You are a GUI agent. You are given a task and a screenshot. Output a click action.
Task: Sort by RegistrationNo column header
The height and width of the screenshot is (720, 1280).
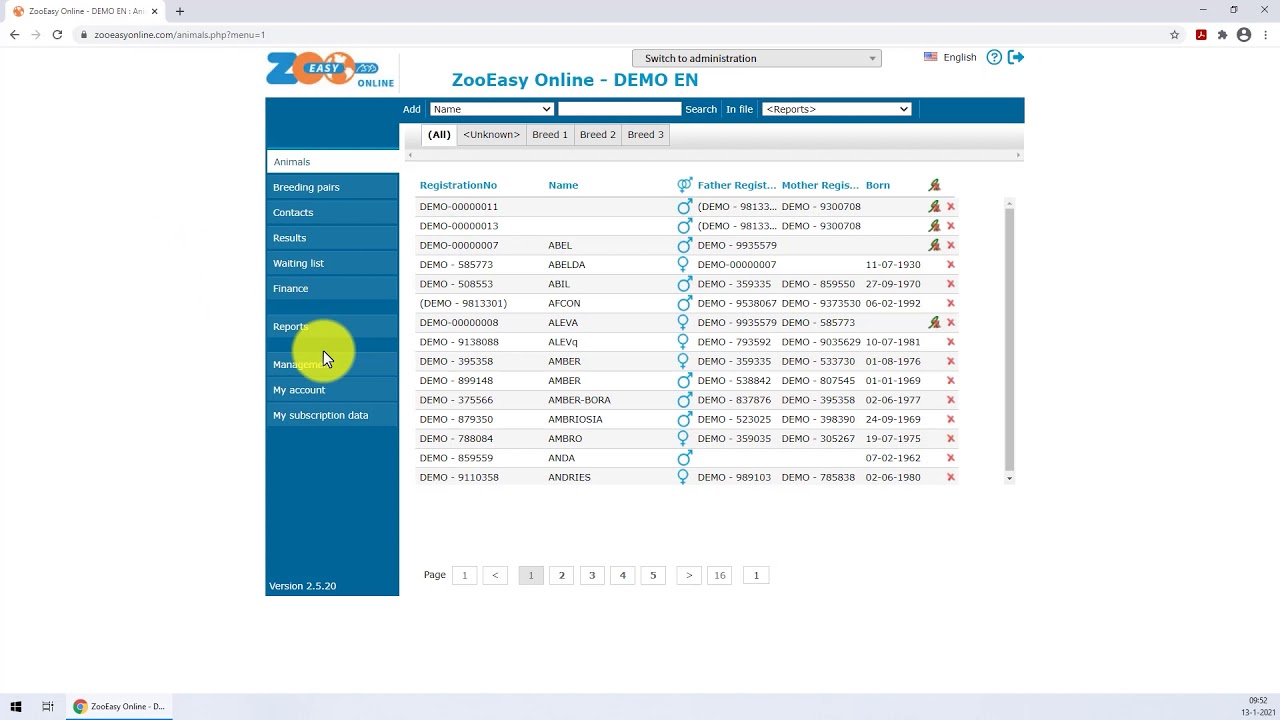click(458, 185)
